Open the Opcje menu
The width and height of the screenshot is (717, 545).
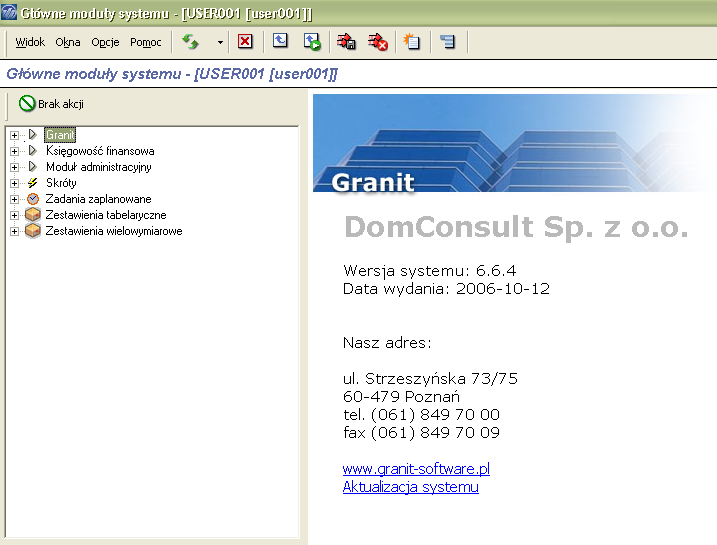tap(105, 42)
